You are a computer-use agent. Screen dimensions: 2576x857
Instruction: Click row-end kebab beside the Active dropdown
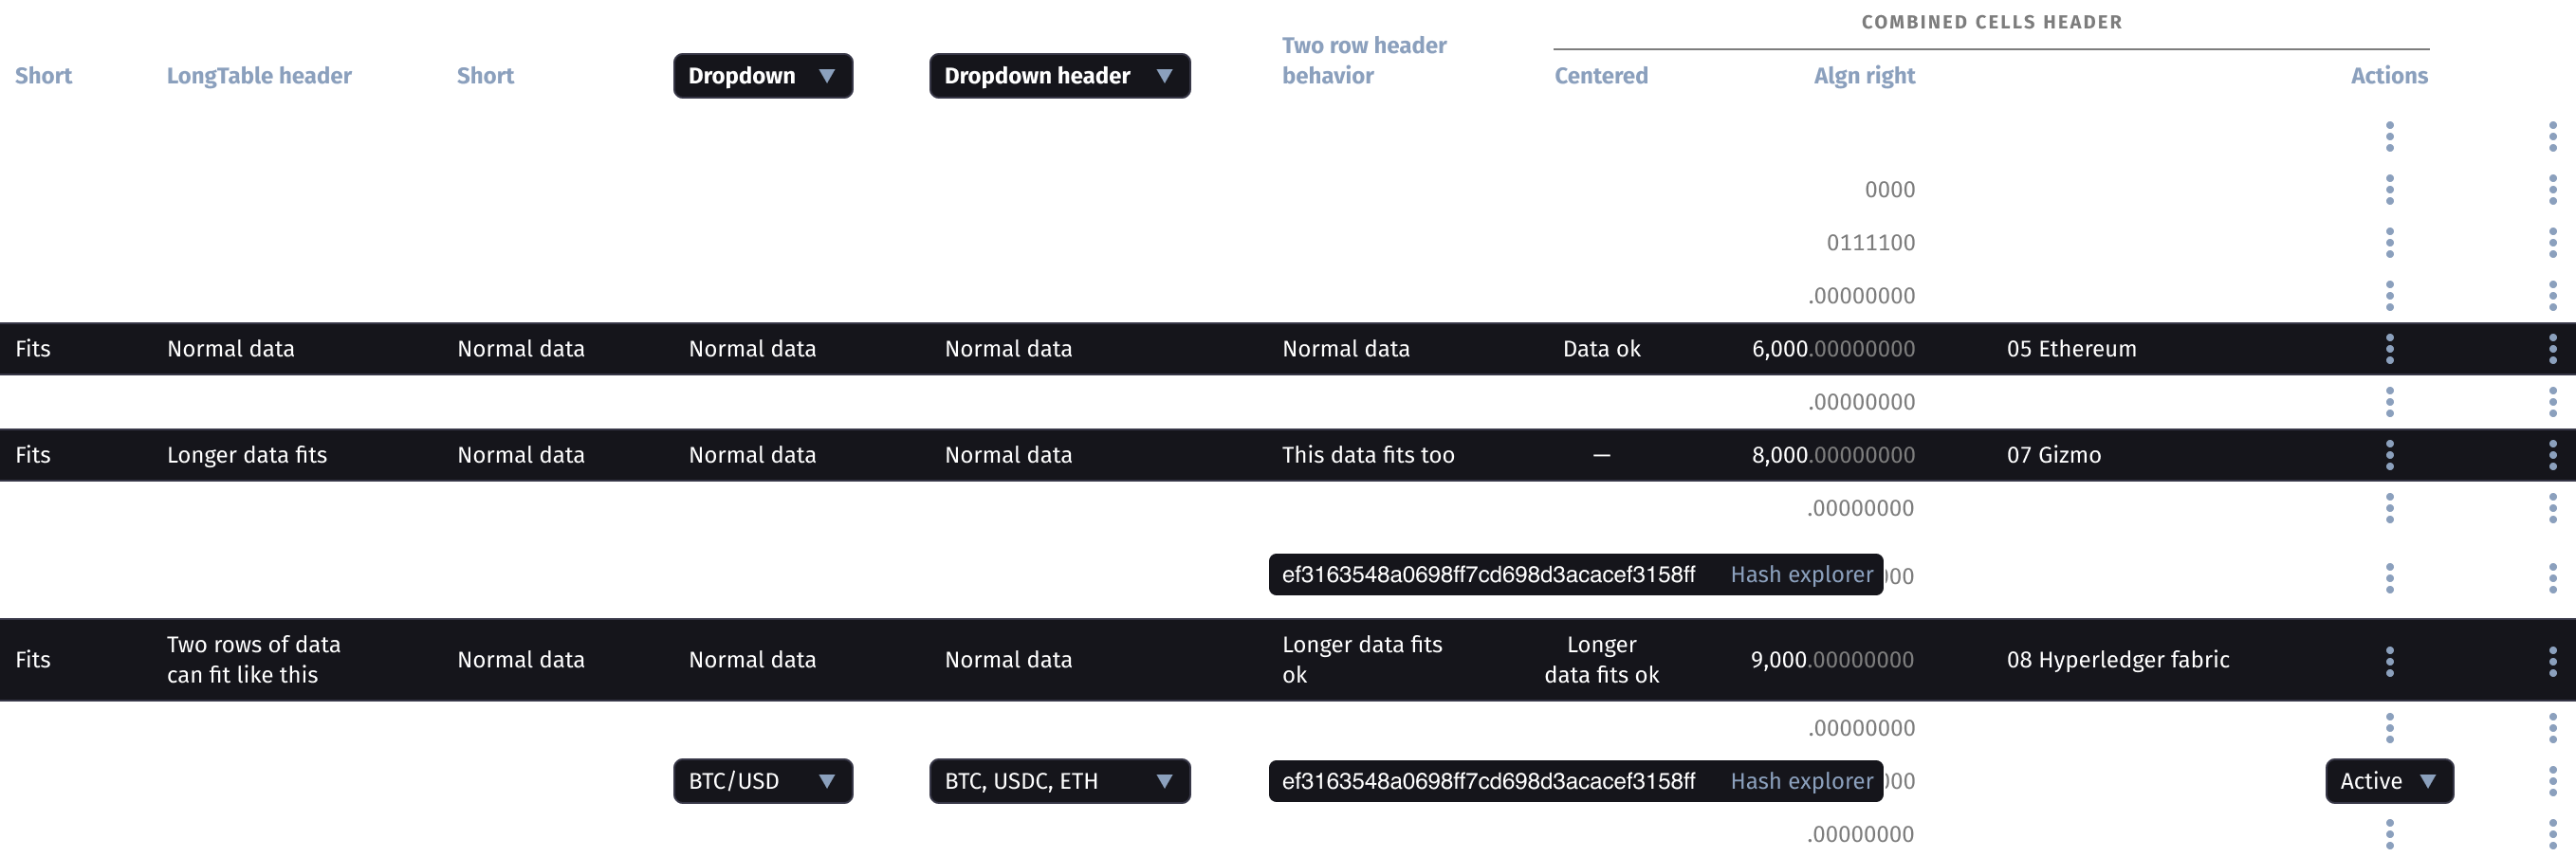(x=2552, y=781)
